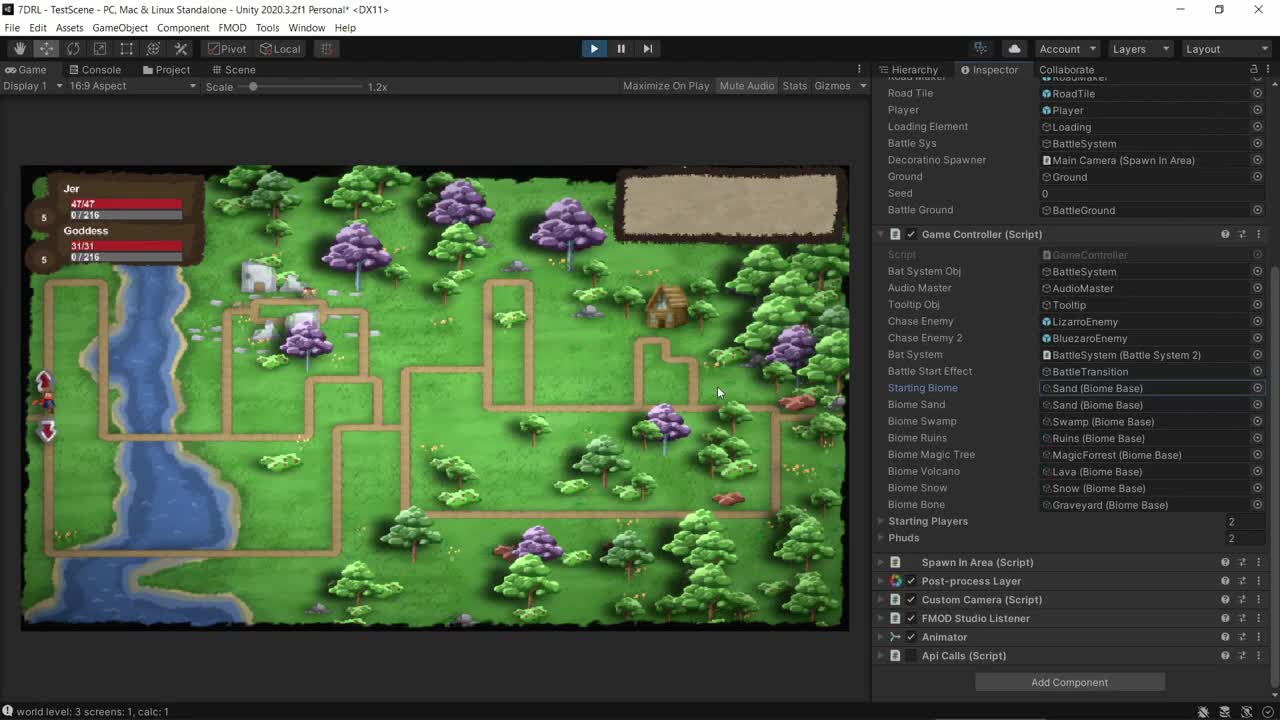
Task: Open the Account dropdown
Action: pos(1067,49)
